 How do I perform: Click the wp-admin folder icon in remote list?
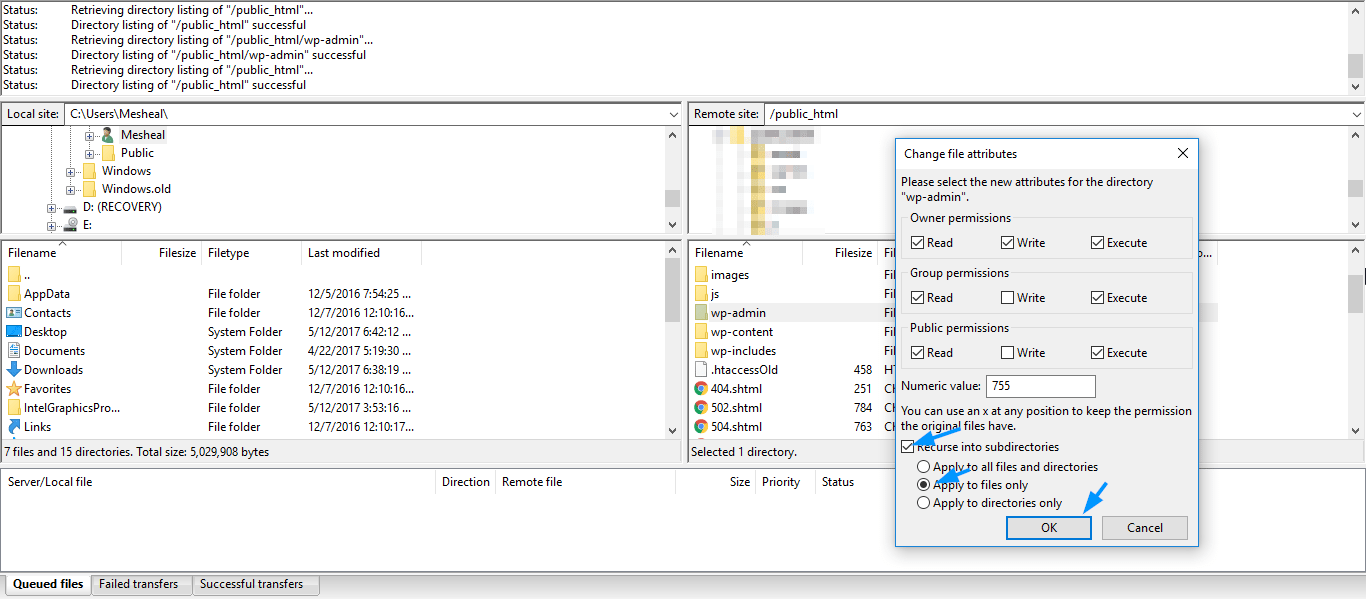pos(701,313)
